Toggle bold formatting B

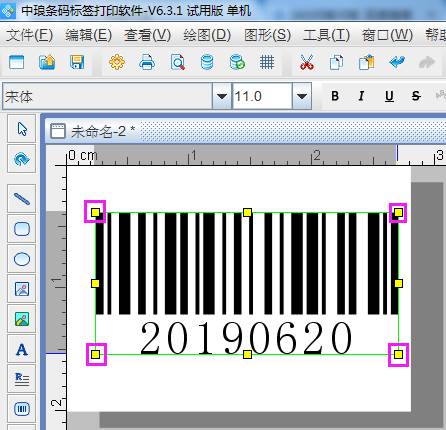pos(335,96)
